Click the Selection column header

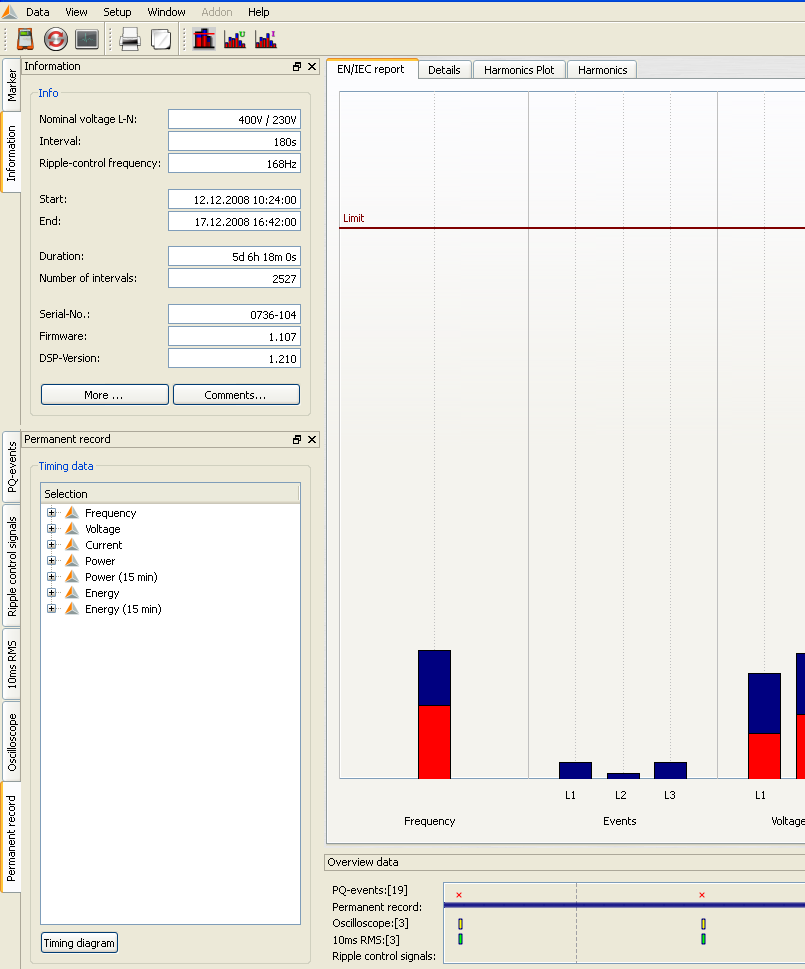click(170, 494)
